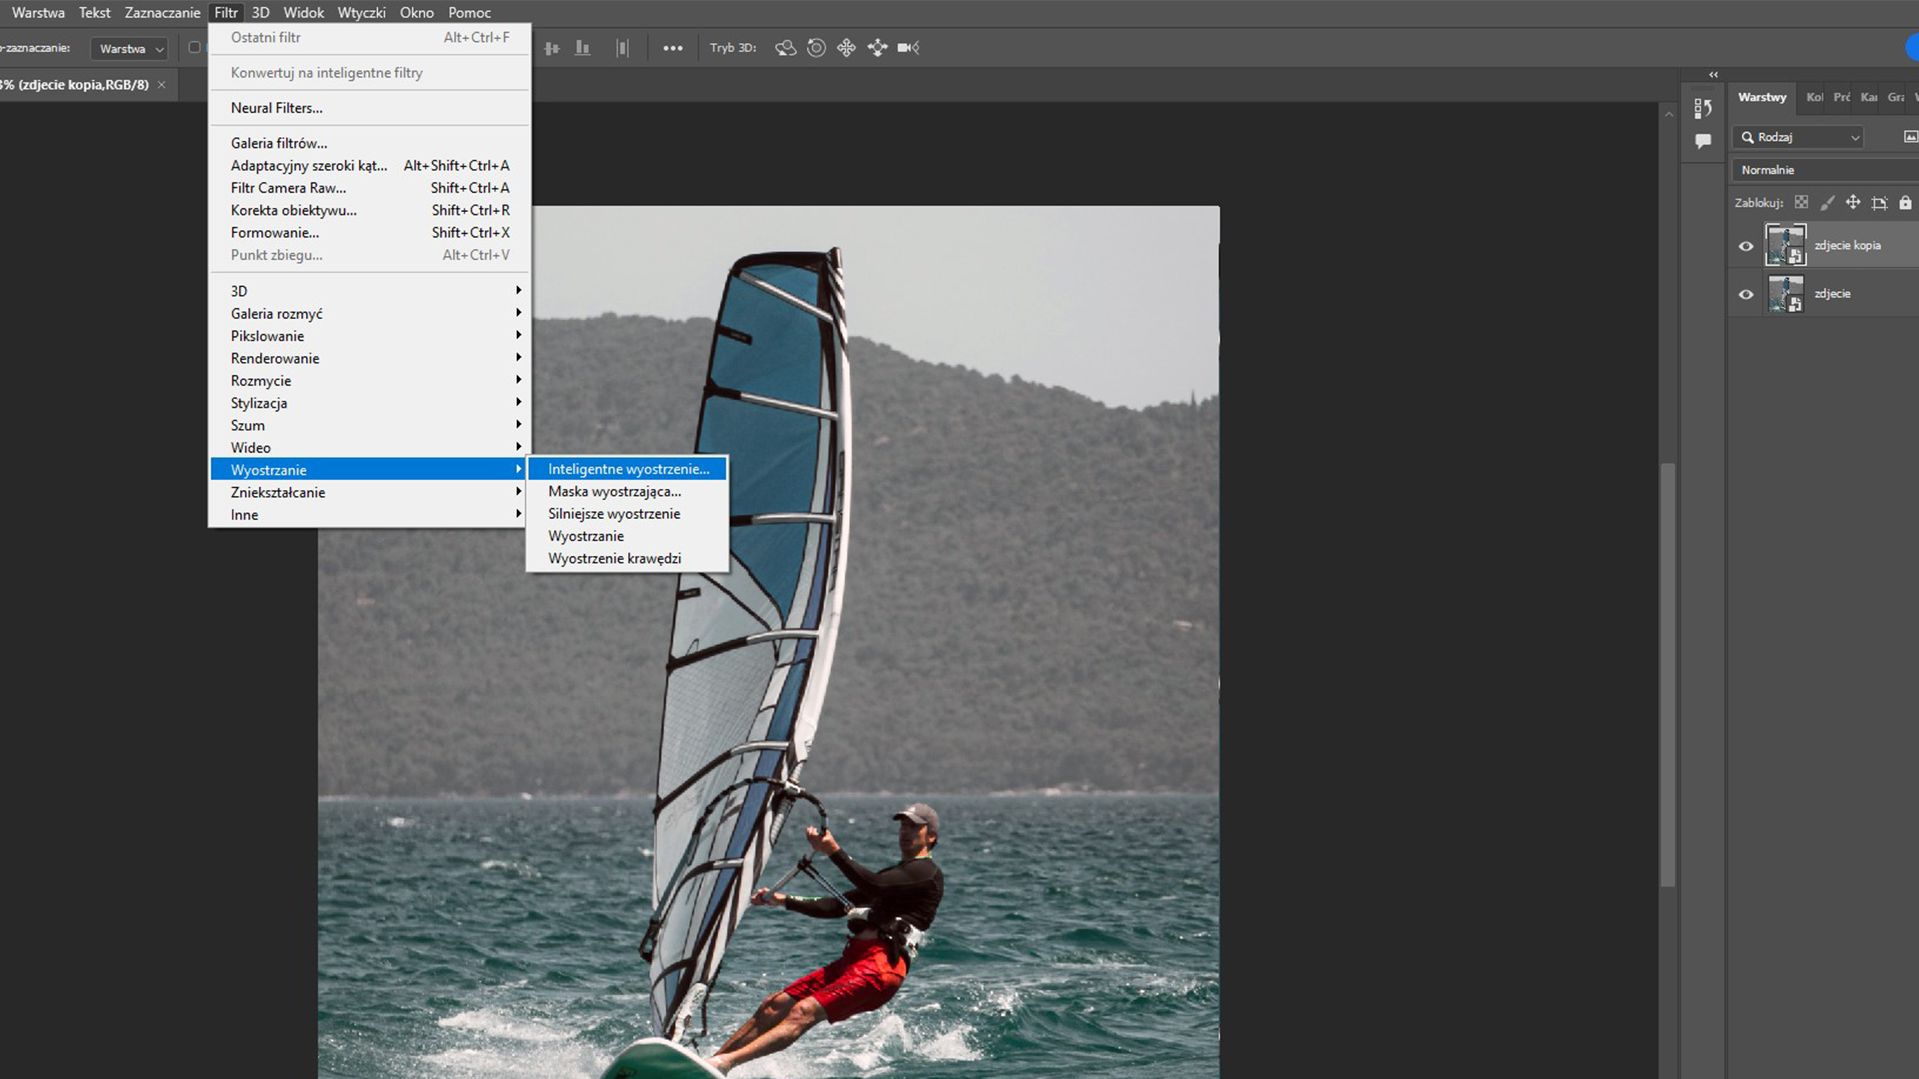Open the Tekst menu
The height and width of the screenshot is (1079, 1919).
pos(94,13)
